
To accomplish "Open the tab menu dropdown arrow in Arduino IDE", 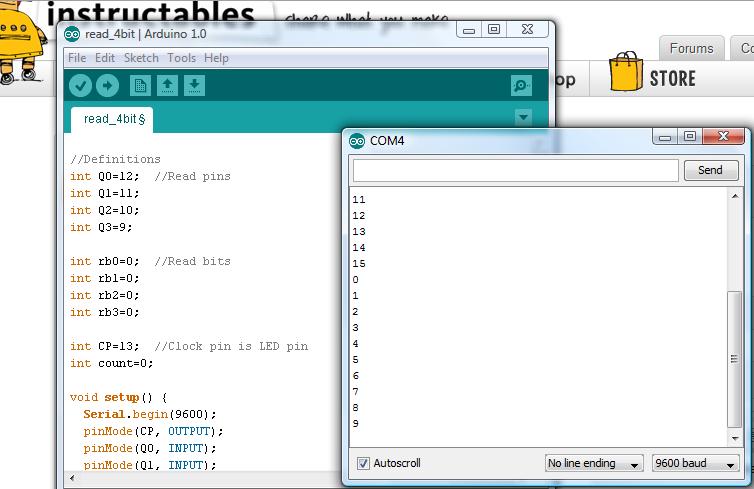I will 523,117.
